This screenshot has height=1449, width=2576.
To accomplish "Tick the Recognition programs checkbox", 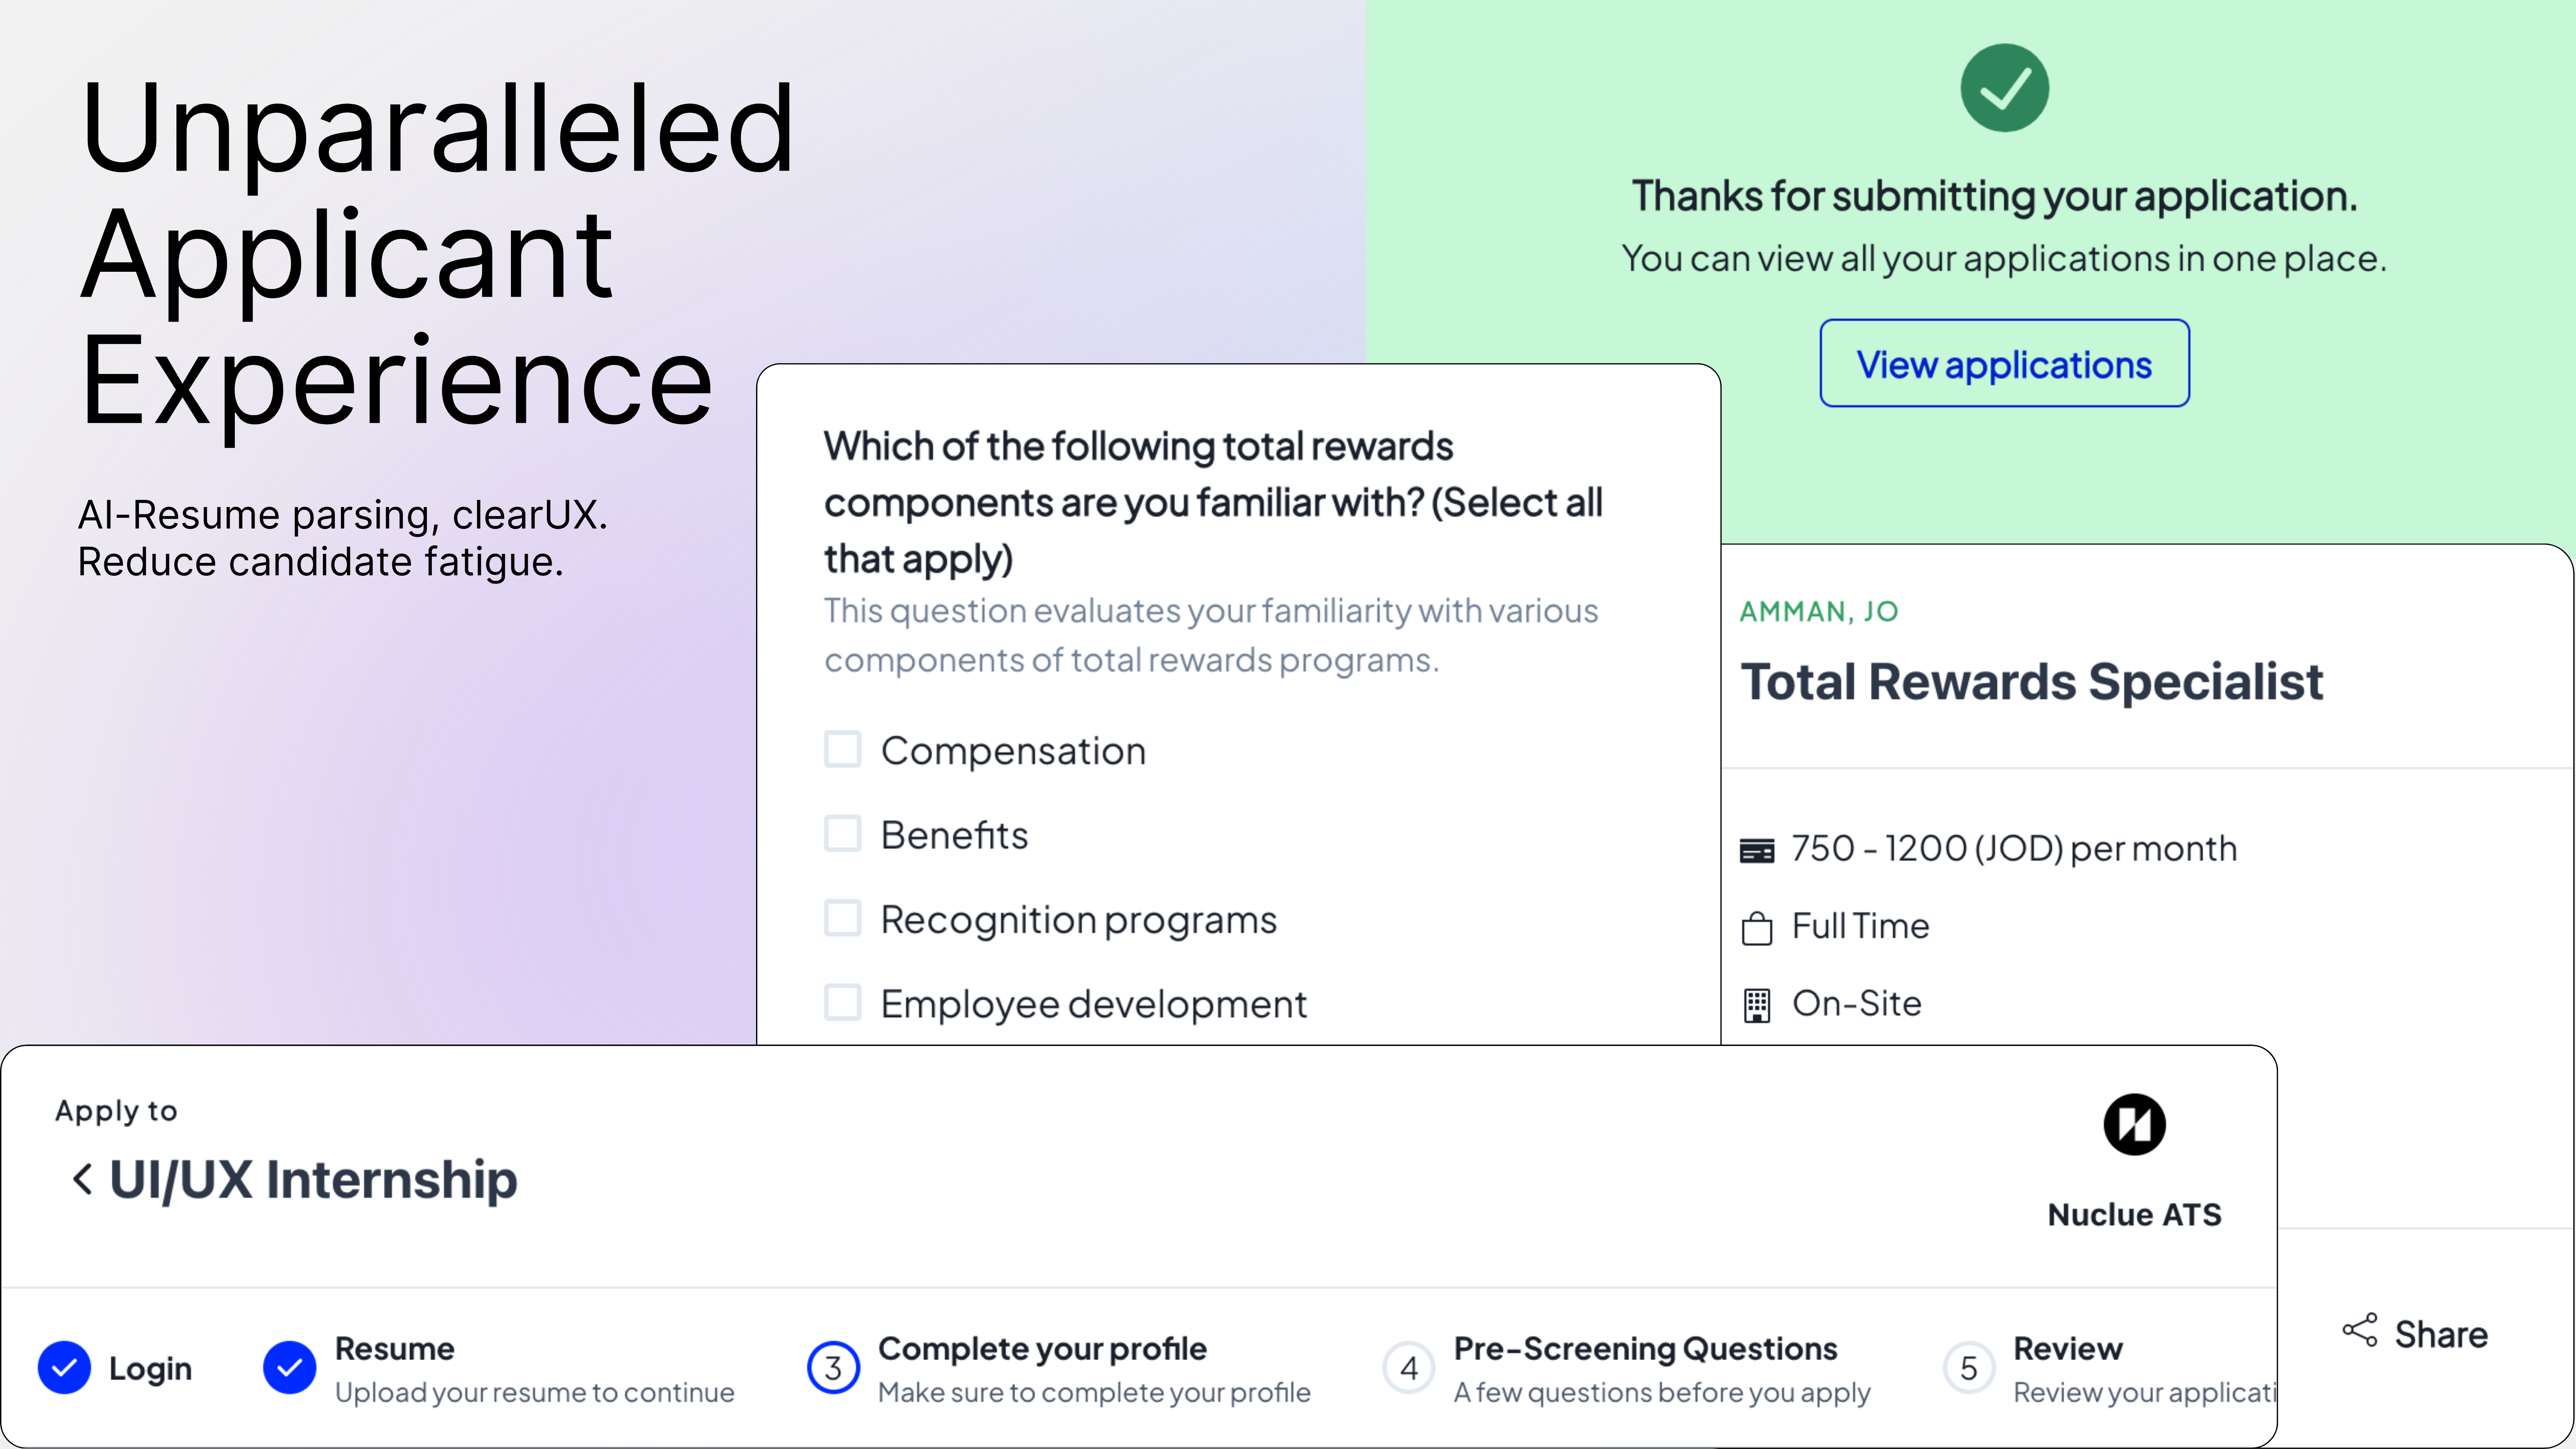I will (842, 918).
